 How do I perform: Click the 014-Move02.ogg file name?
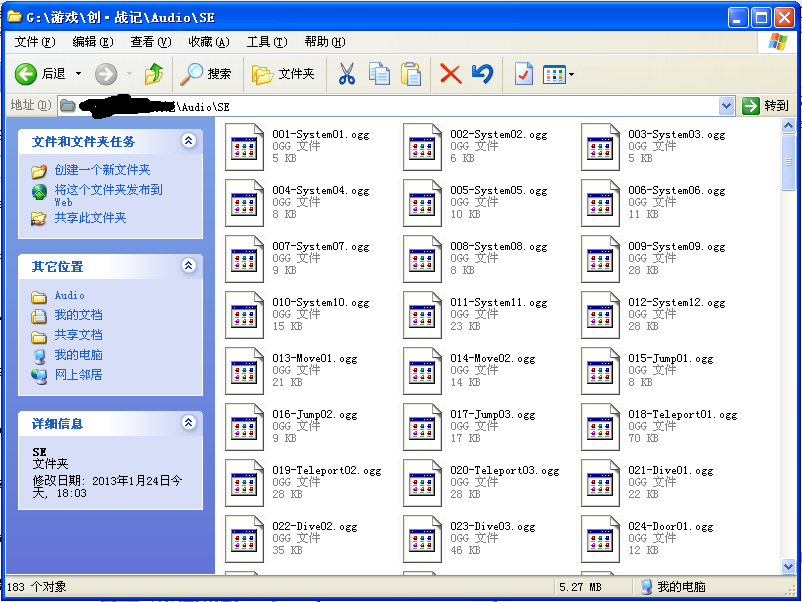point(493,359)
